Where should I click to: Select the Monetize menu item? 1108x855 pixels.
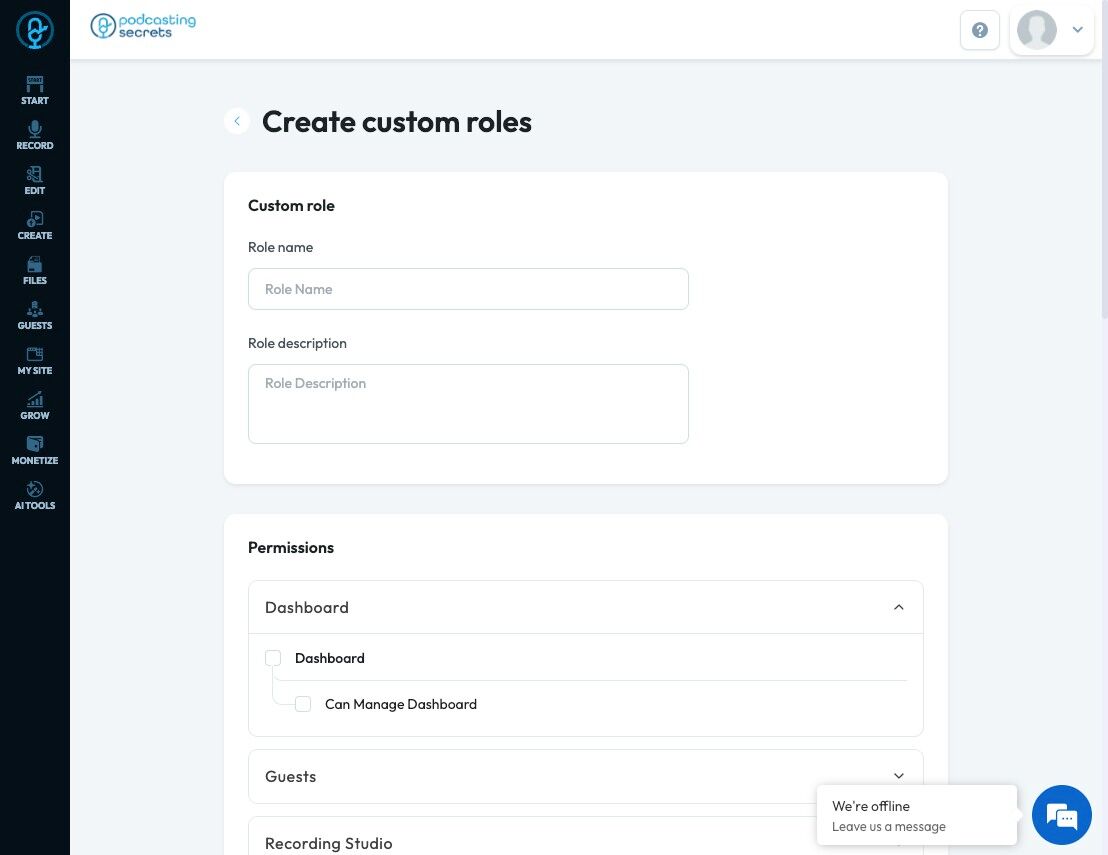[35, 450]
